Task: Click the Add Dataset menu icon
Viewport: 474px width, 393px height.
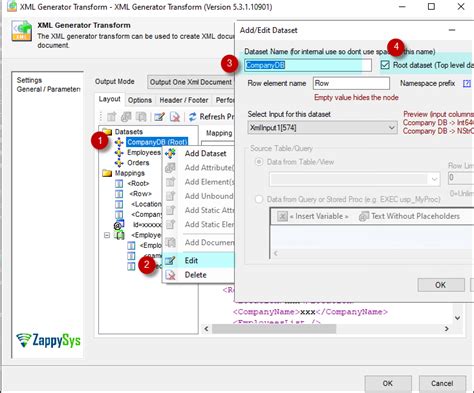Action: click(170, 153)
